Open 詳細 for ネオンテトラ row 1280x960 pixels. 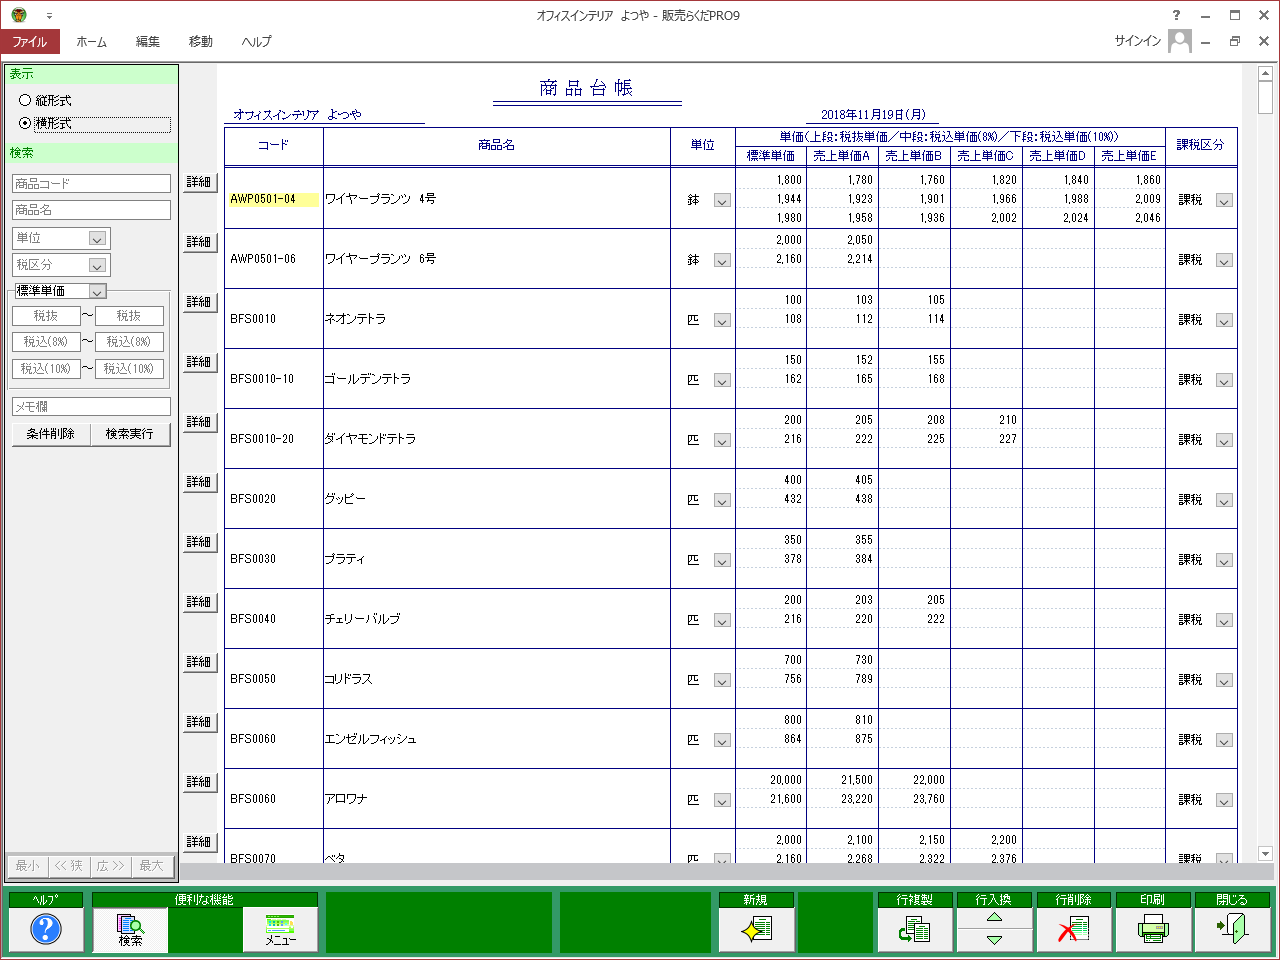click(199, 302)
